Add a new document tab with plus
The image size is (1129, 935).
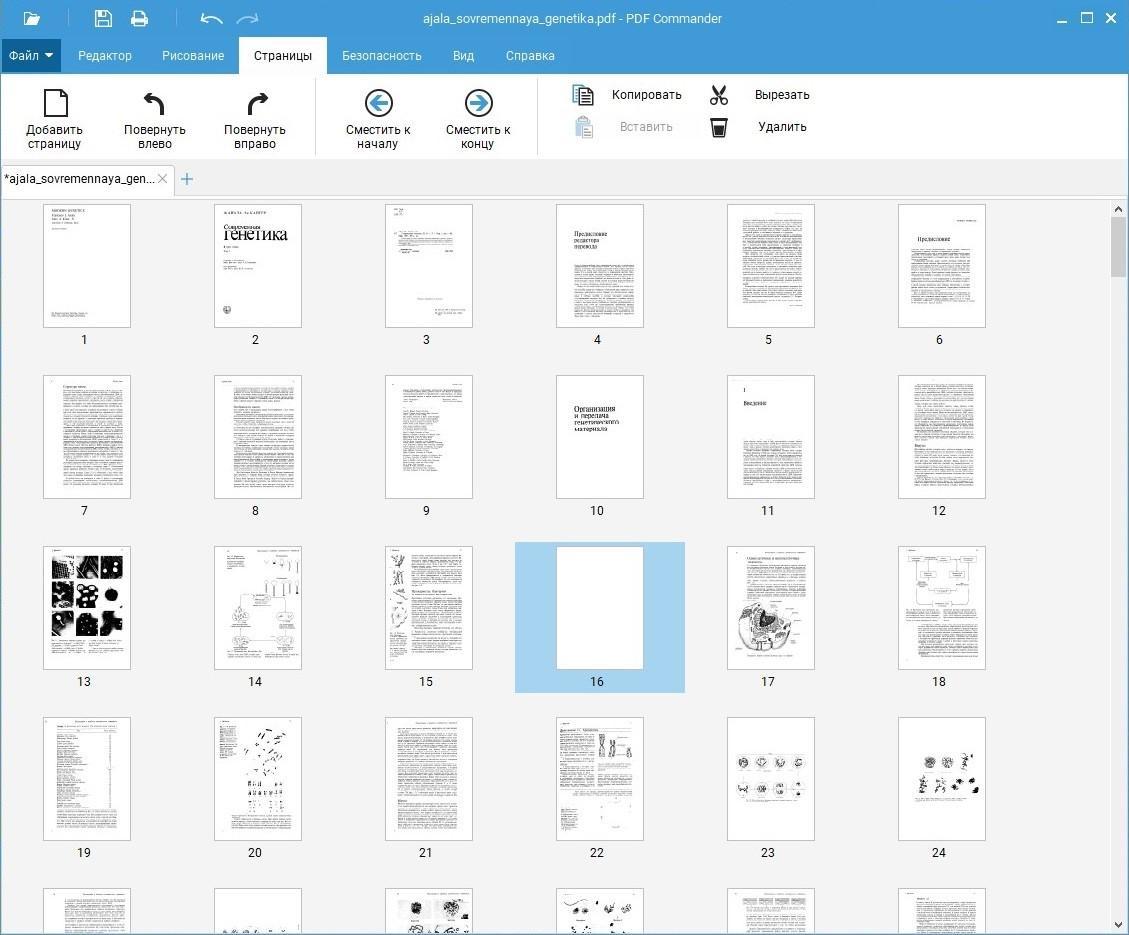pyautogui.click(x=186, y=179)
